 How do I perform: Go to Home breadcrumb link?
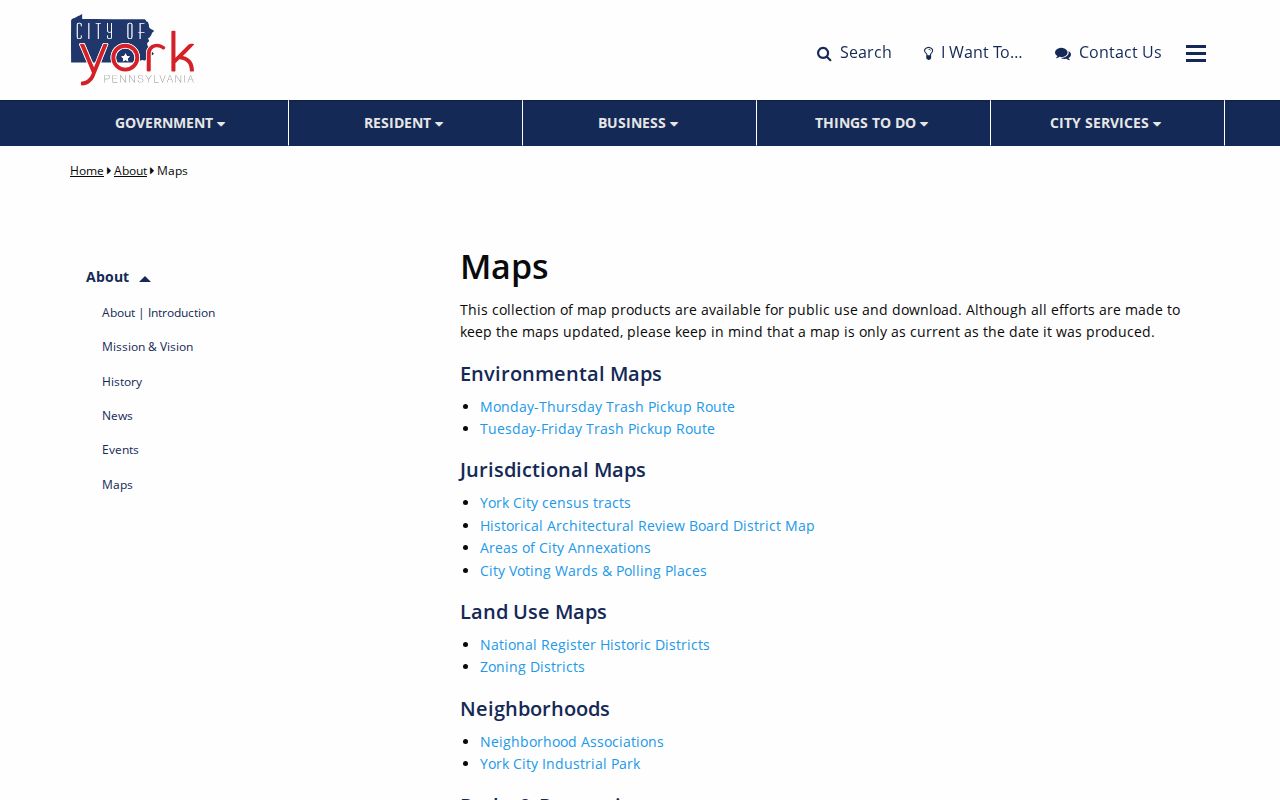[87, 171]
